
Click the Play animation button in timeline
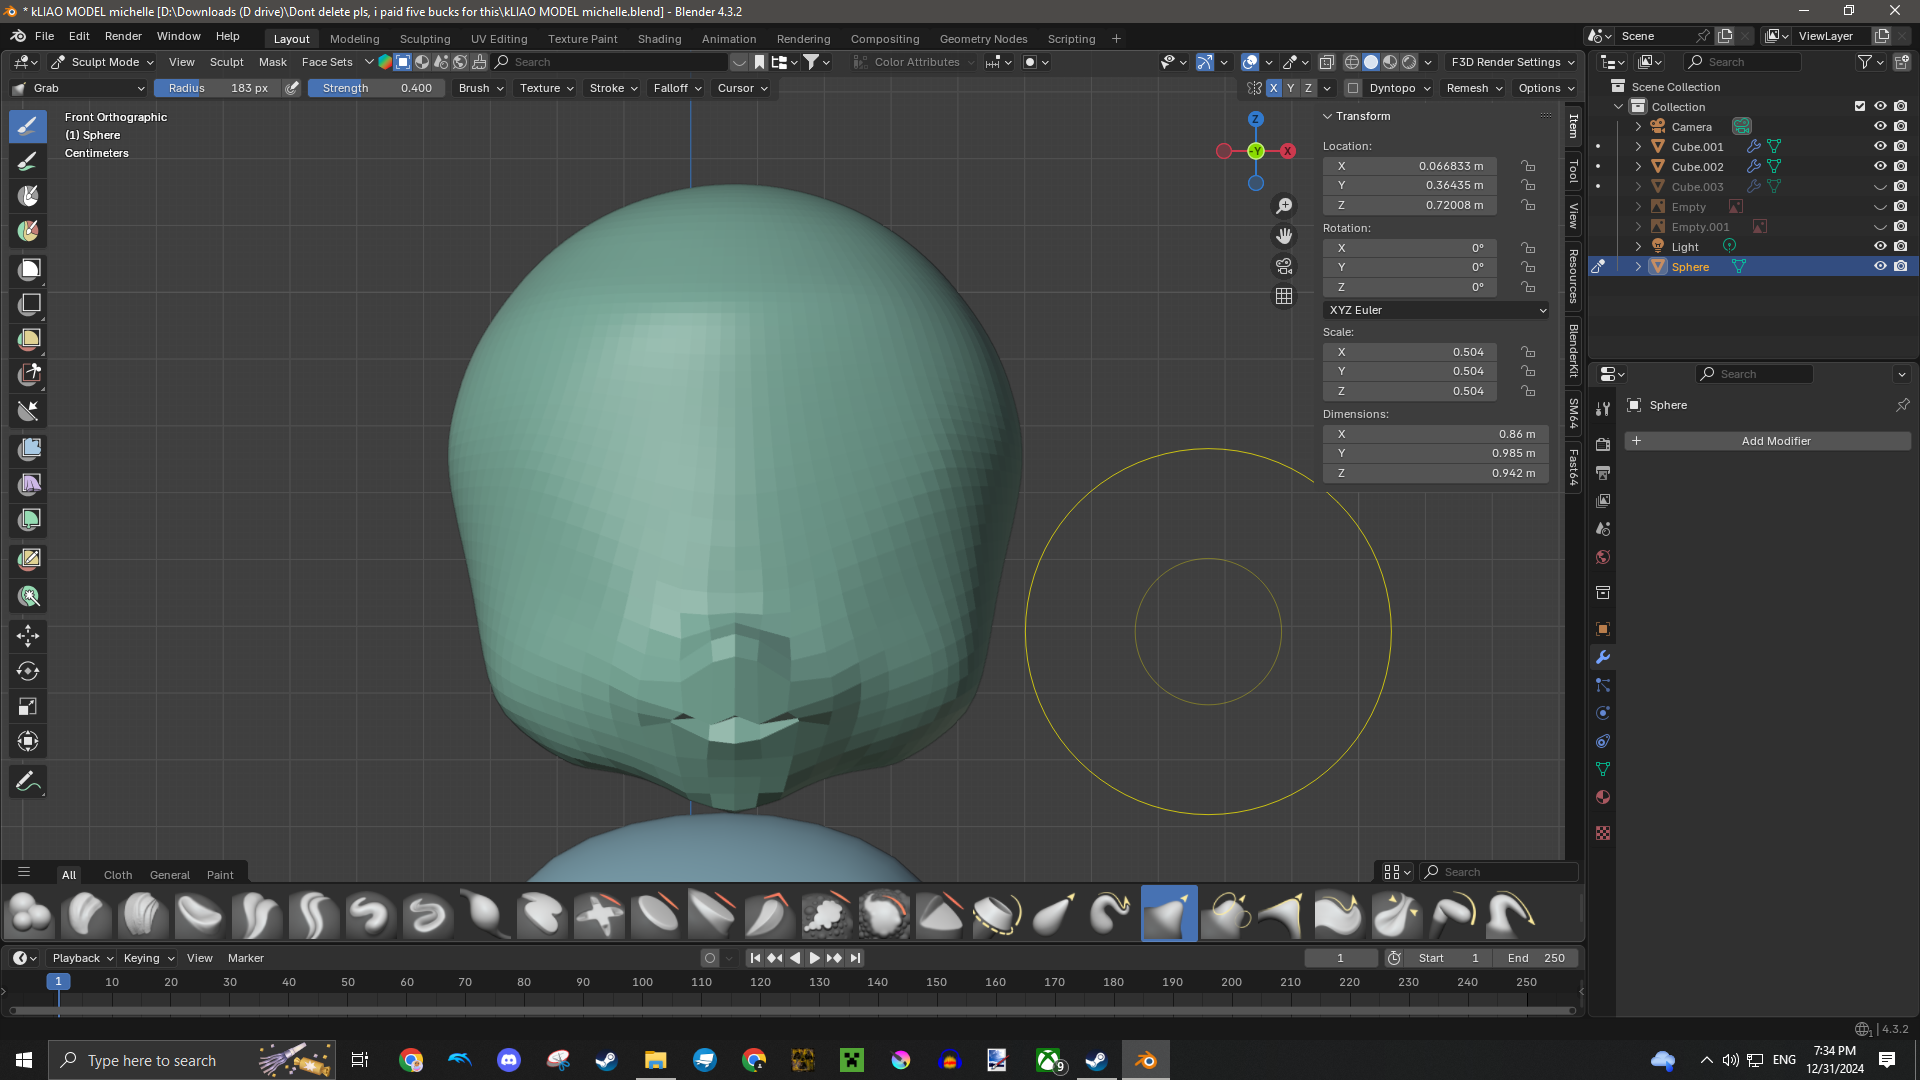814,958
